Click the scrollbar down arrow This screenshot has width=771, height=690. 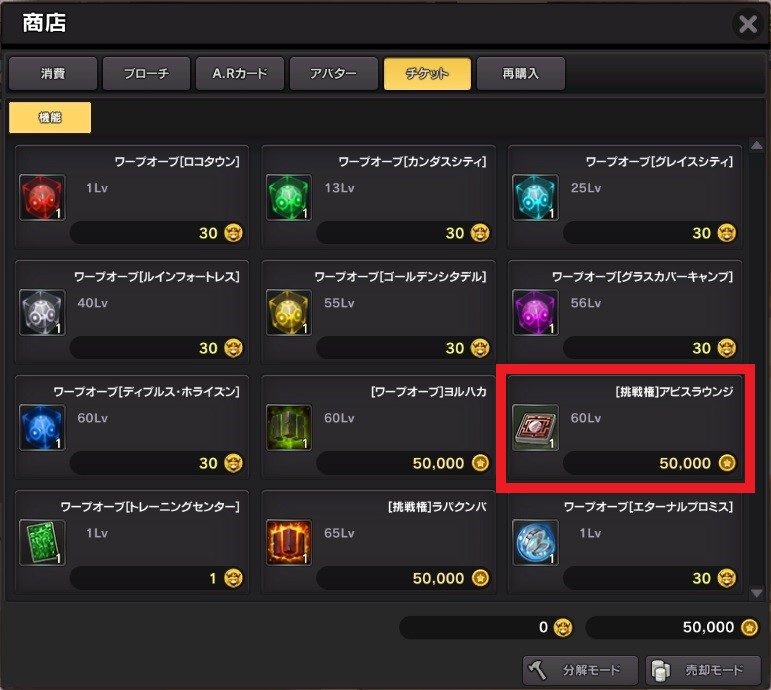point(756,593)
